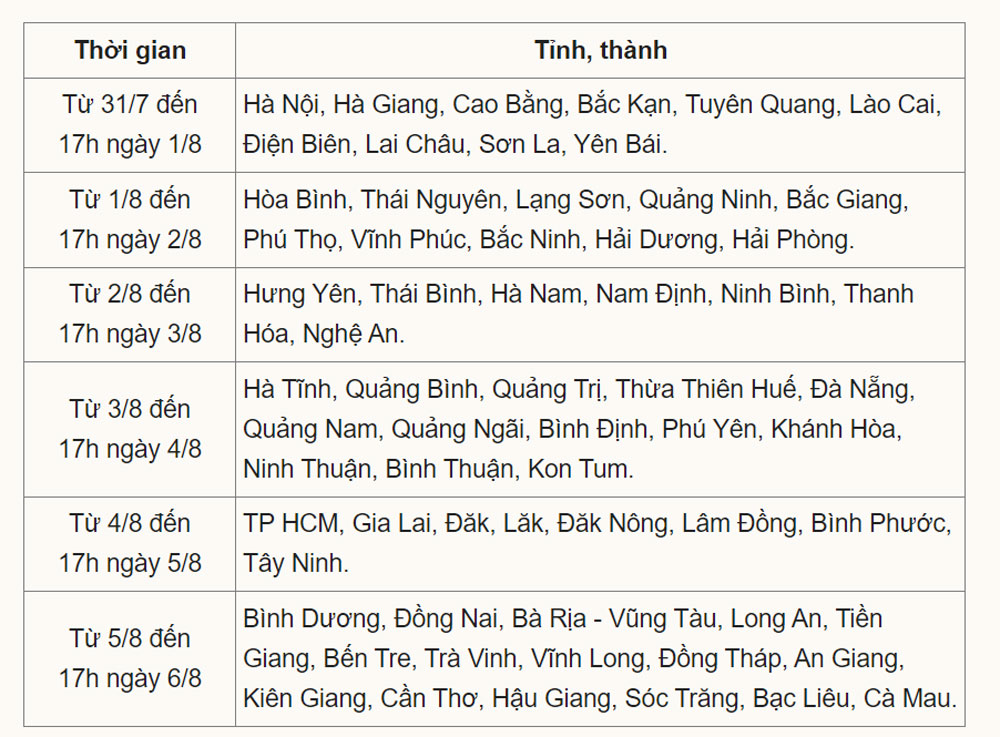The image size is (1000, 737).
Task: Select the 'Từ 5/8 đến 17h ngày 6/8' cell
Action: (130, 658)
